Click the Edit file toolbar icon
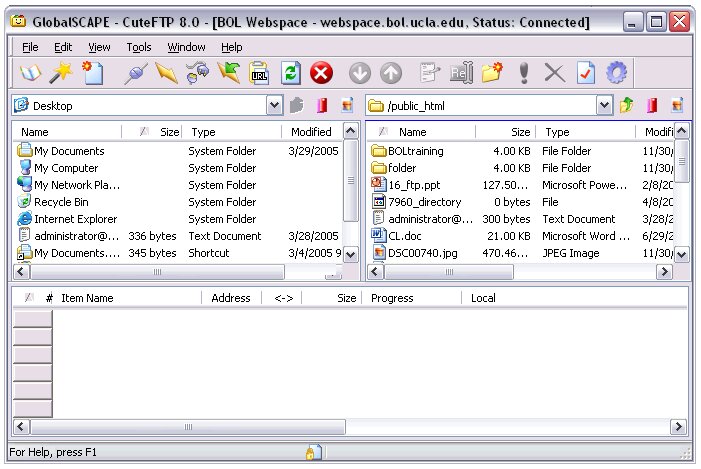701x469 pixels. (x=430, y=73)
